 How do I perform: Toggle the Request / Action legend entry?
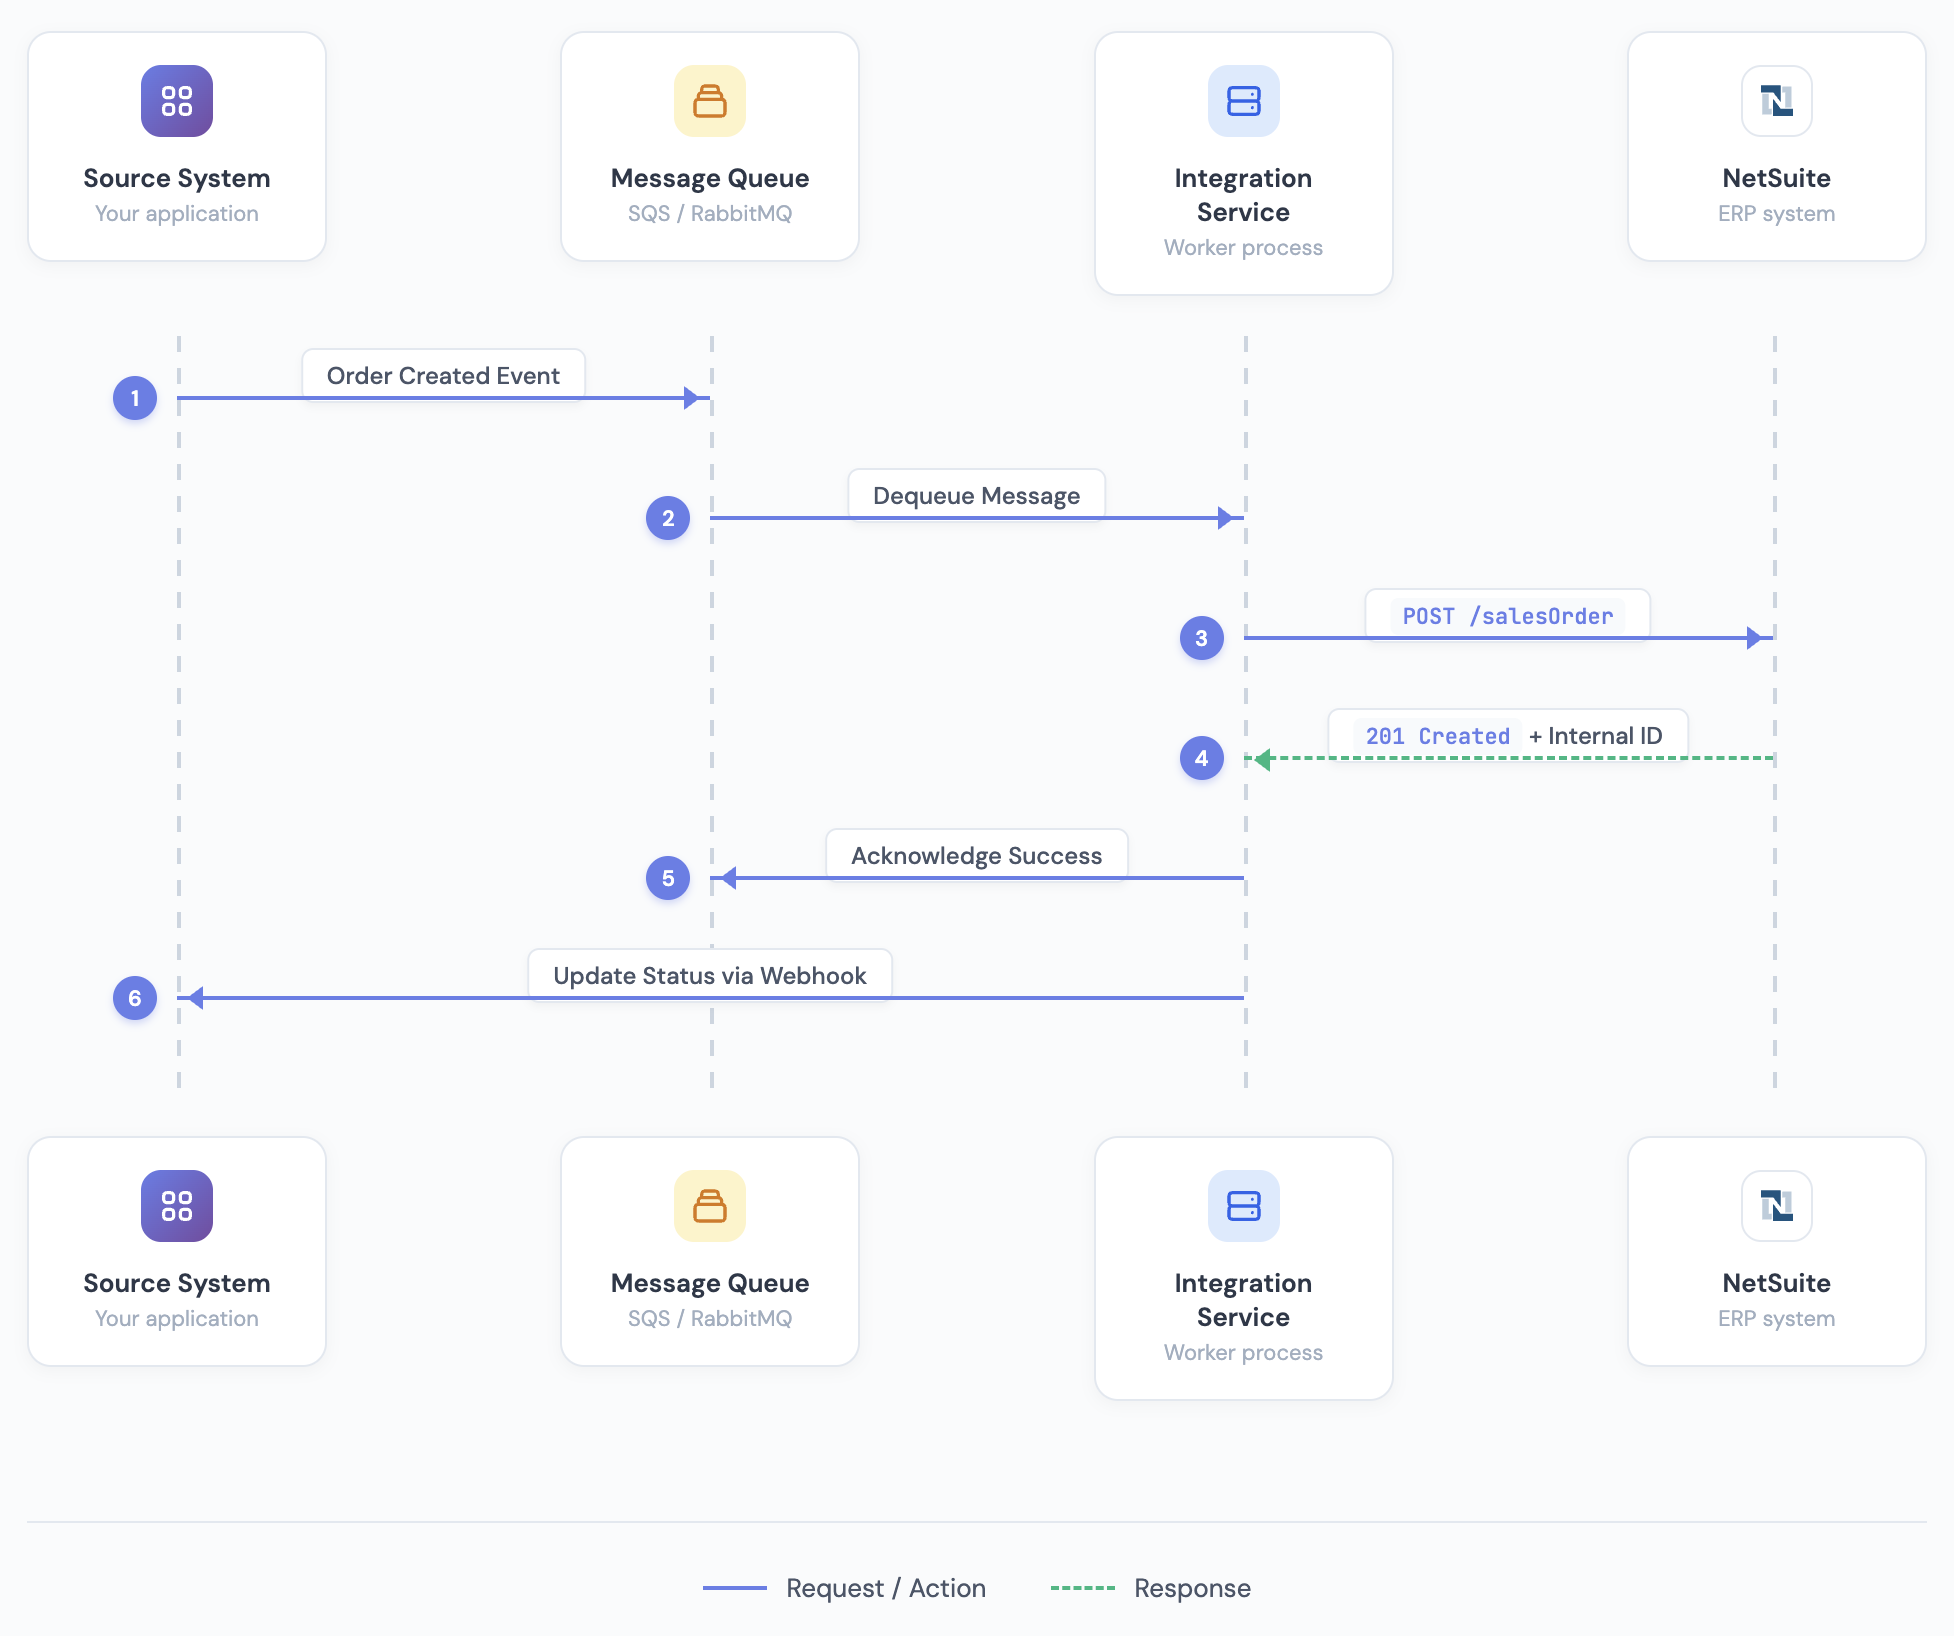(x=884, y=1588)
